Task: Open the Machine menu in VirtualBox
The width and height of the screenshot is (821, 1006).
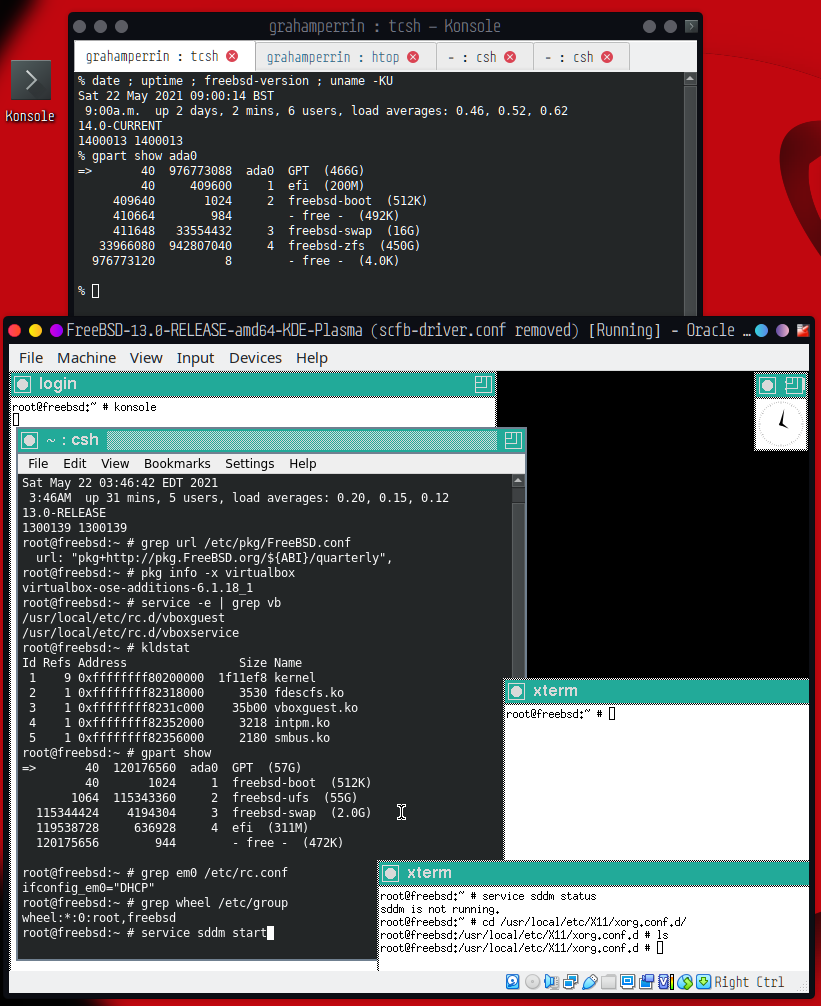Action: pos(86,358)
